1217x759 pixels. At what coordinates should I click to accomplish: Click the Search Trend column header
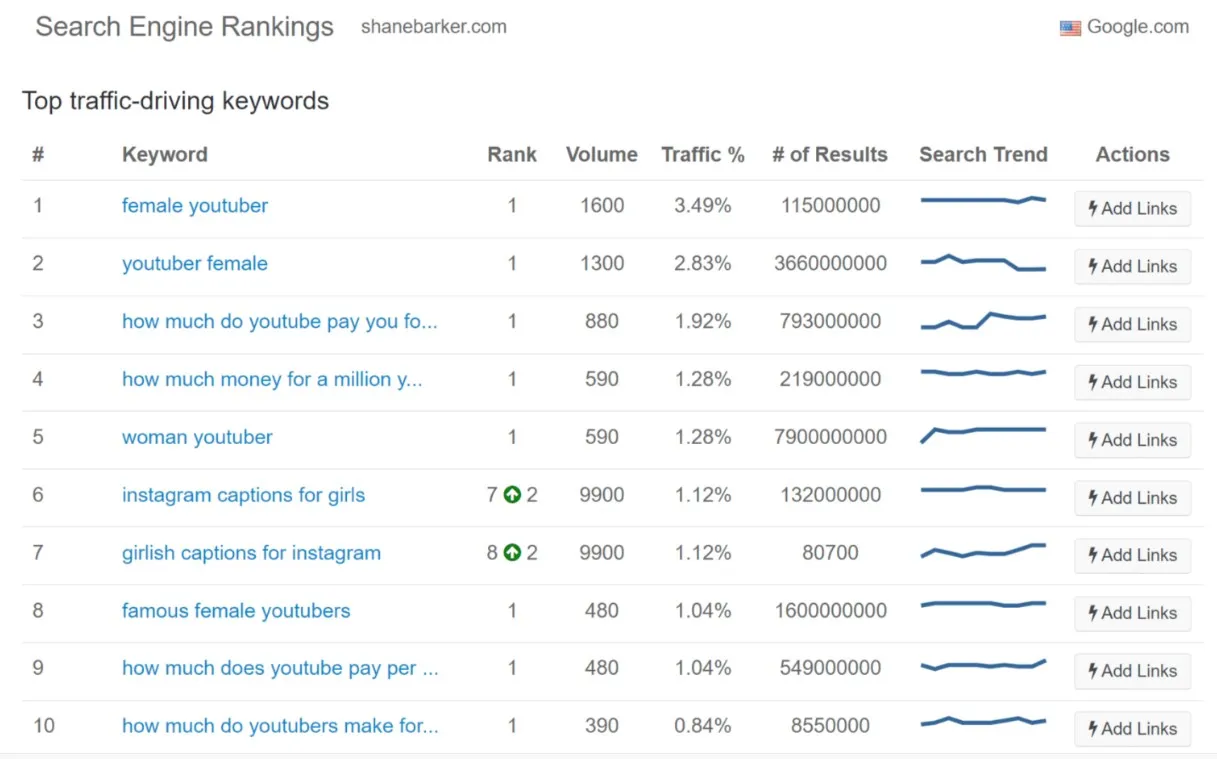(x=983, y=155)
